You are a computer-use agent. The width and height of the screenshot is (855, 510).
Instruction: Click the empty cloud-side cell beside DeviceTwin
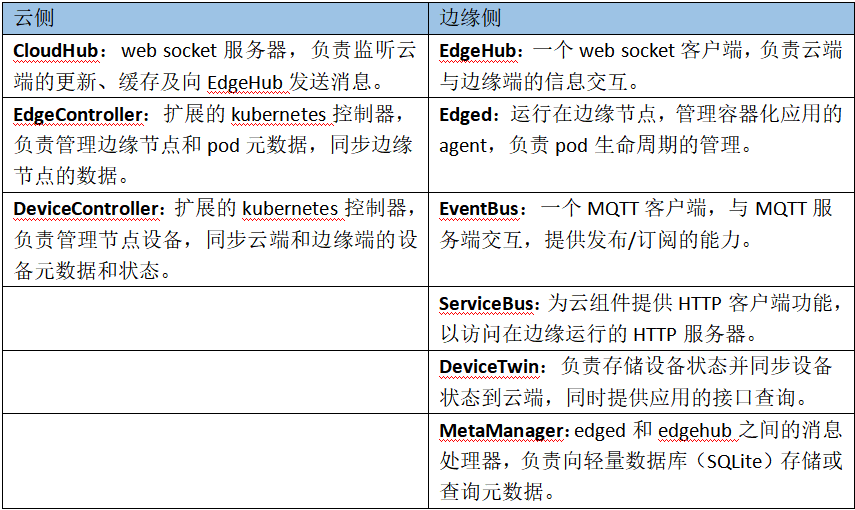[215, 381]
